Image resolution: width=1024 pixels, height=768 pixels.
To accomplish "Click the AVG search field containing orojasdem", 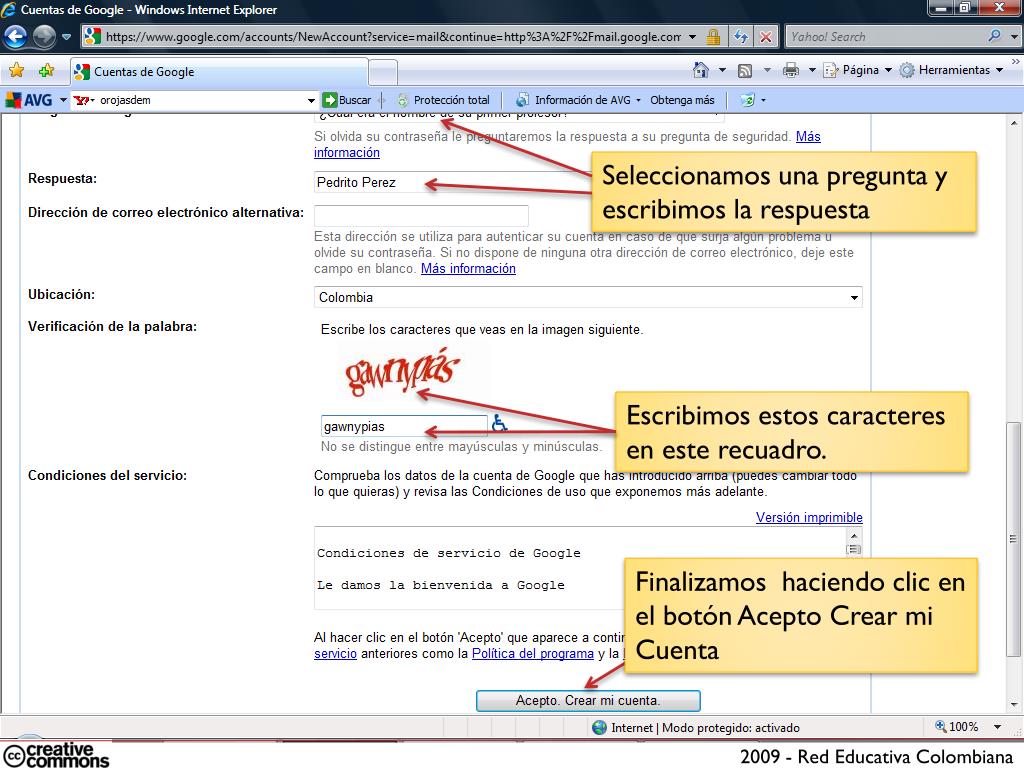I will (x=201, y=100).
